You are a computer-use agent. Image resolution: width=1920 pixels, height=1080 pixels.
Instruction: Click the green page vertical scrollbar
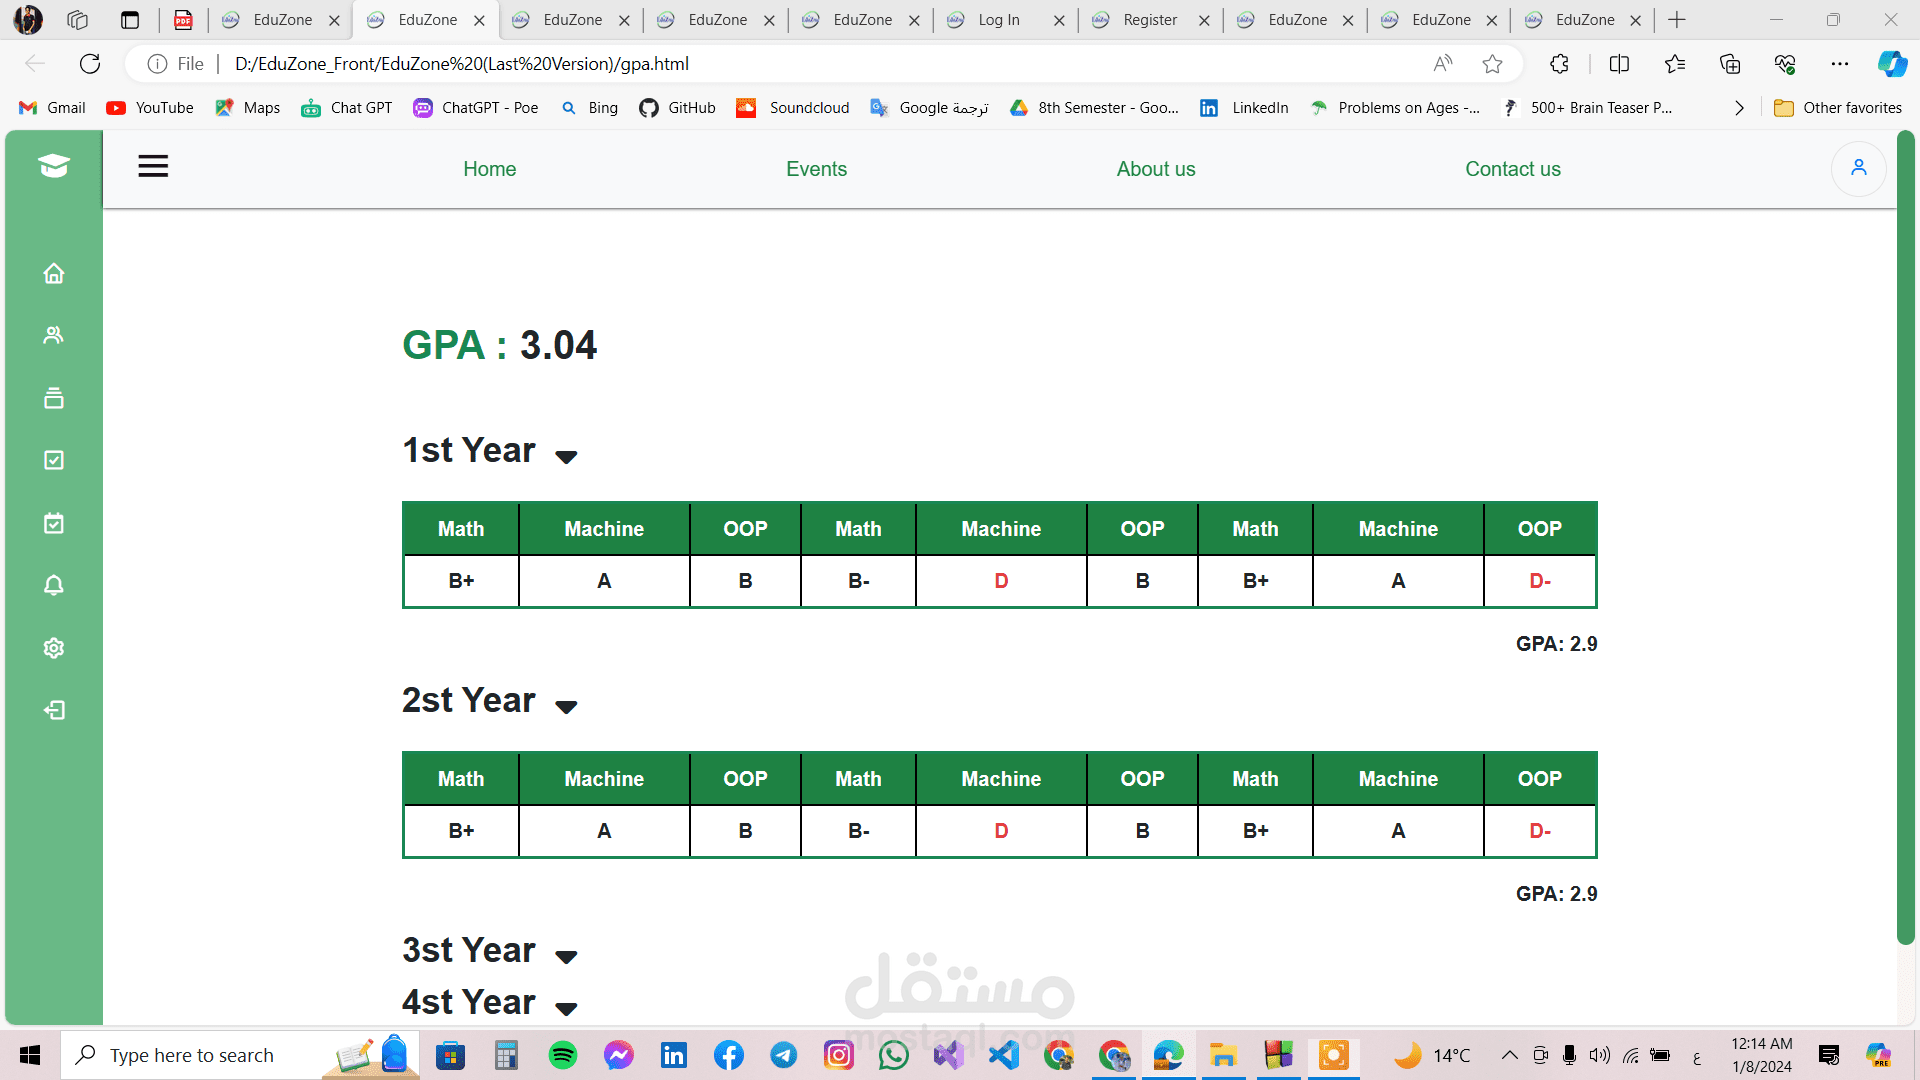(1905, 540)
